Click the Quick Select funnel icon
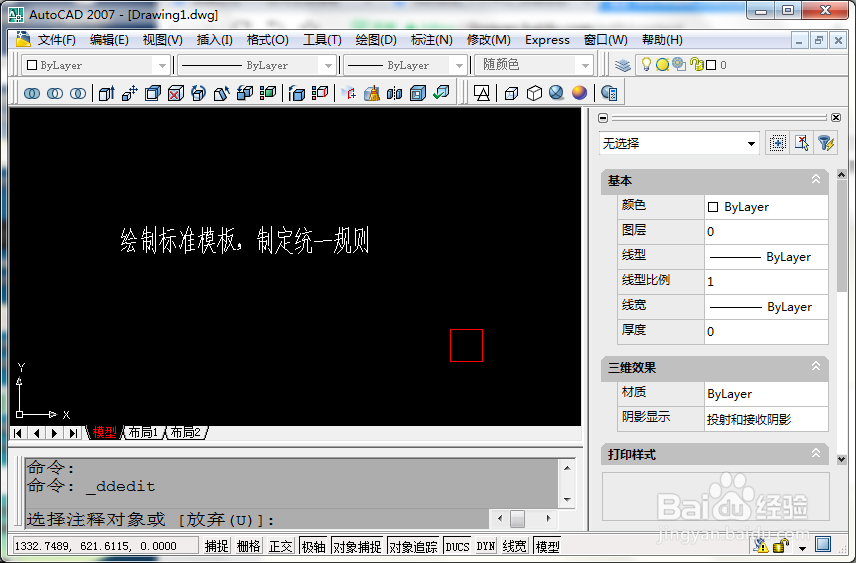856x563 pixels. click(826, 144)
